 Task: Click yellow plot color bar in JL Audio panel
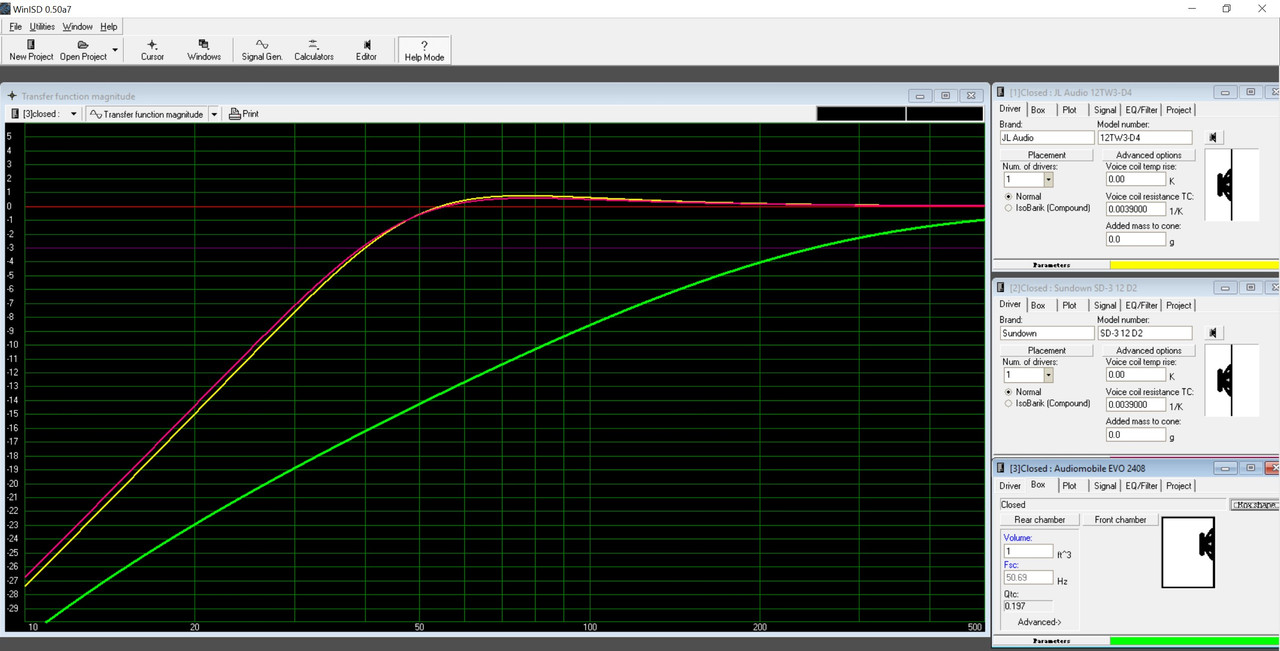pos(1194,265)
